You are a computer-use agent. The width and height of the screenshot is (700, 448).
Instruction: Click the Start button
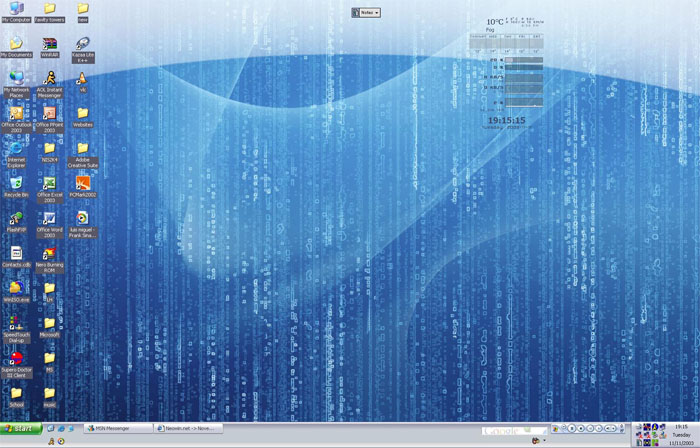pos(21,428)
